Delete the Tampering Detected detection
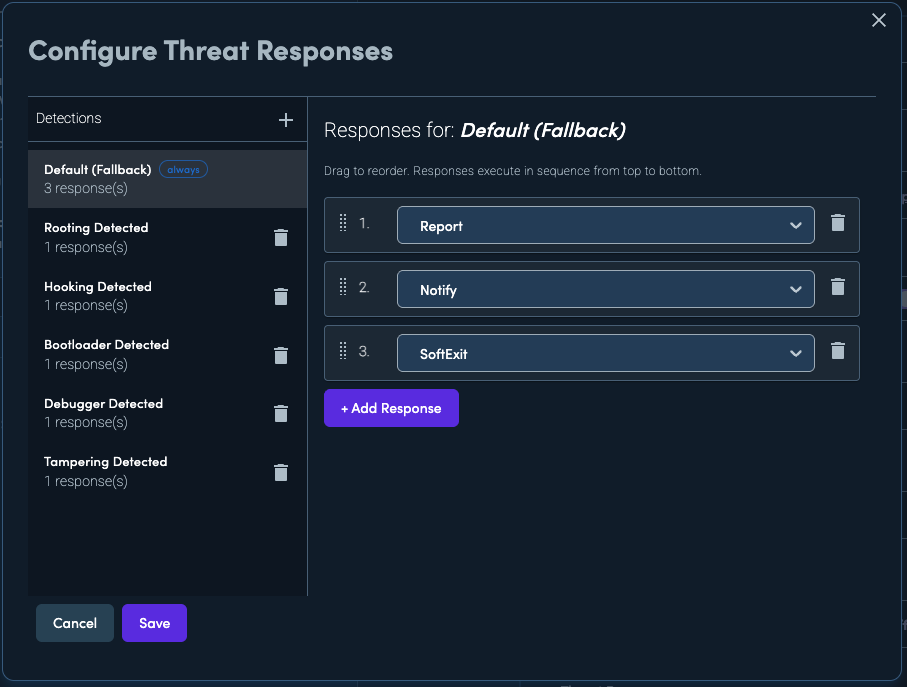Screen dimensions: 907x687 coord(281,472)
